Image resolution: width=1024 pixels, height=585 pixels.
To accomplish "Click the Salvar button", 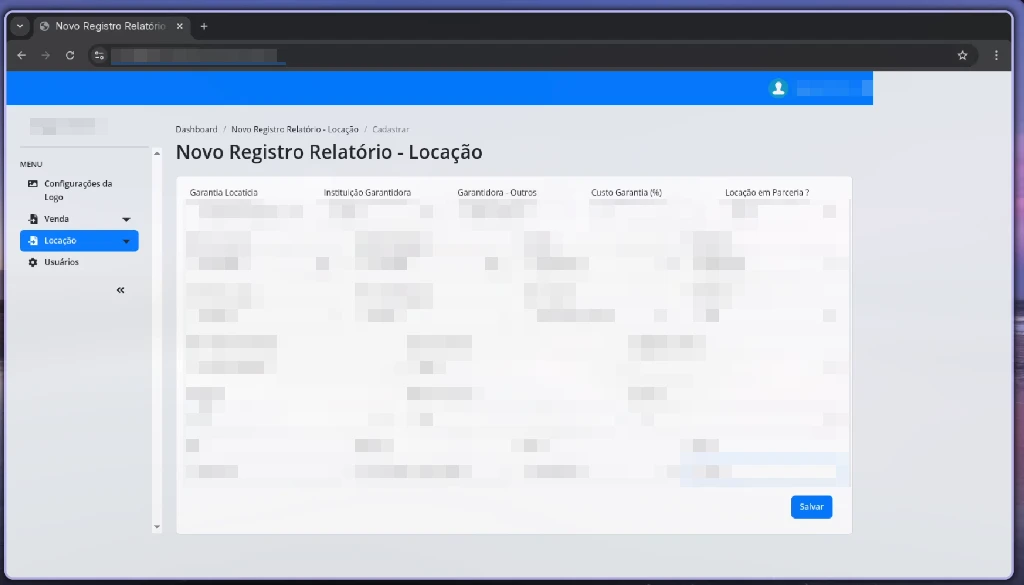I will (811, 507).
